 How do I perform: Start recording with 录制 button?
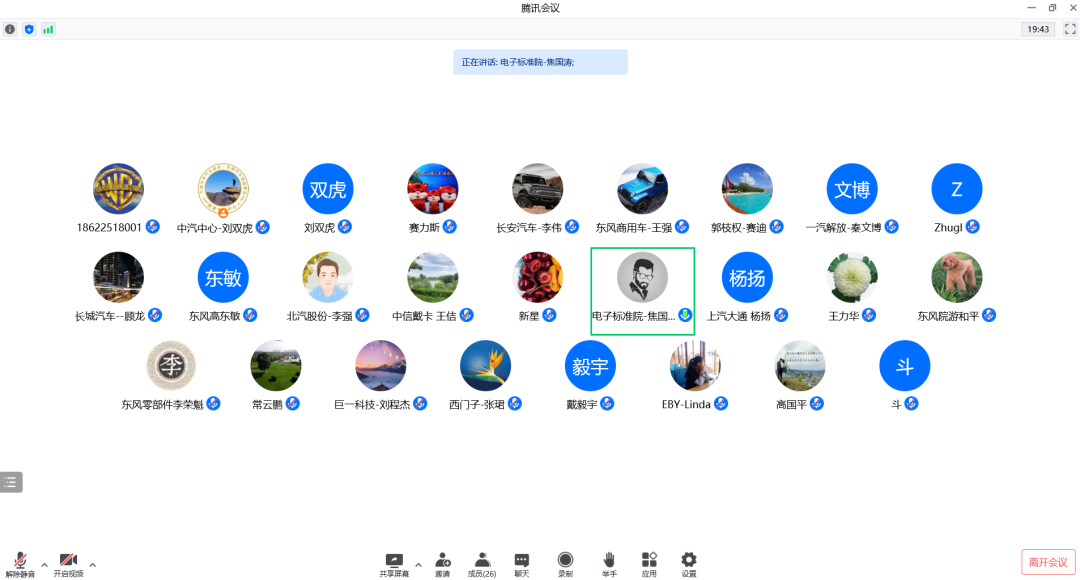coord(565,563)
